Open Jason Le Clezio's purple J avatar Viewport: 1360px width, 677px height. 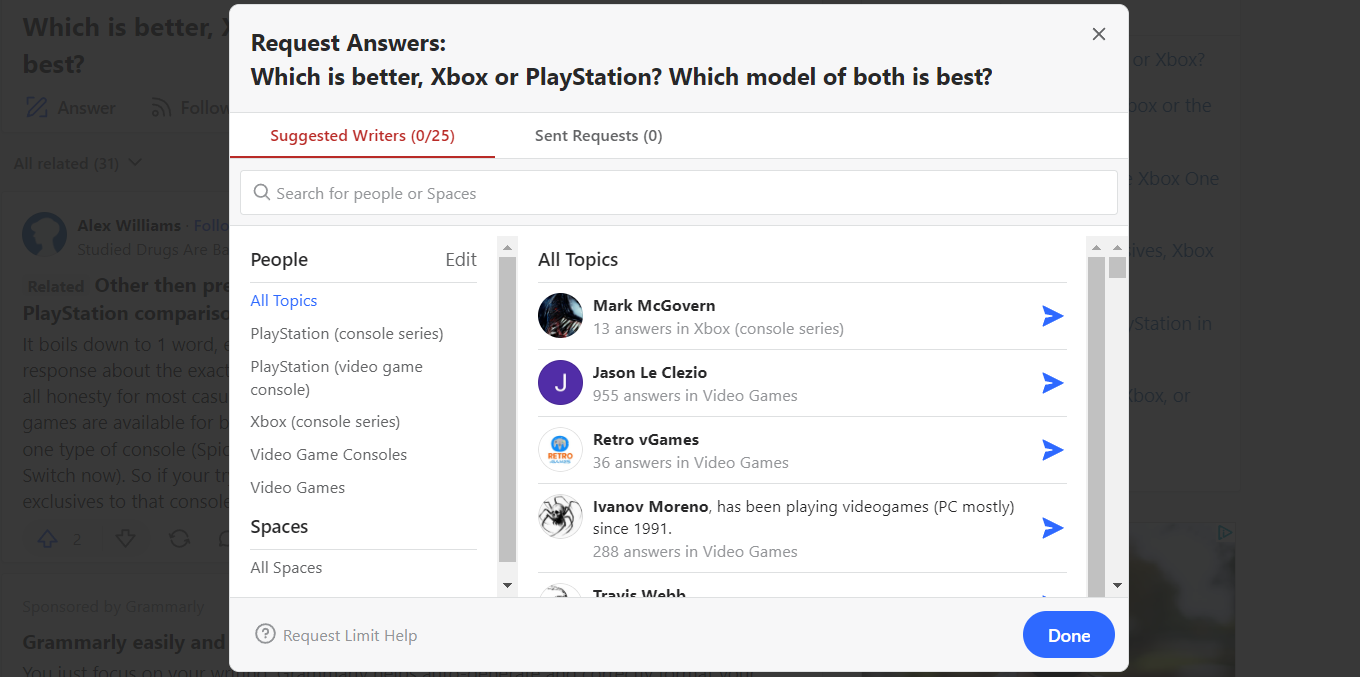pos(560,383)
